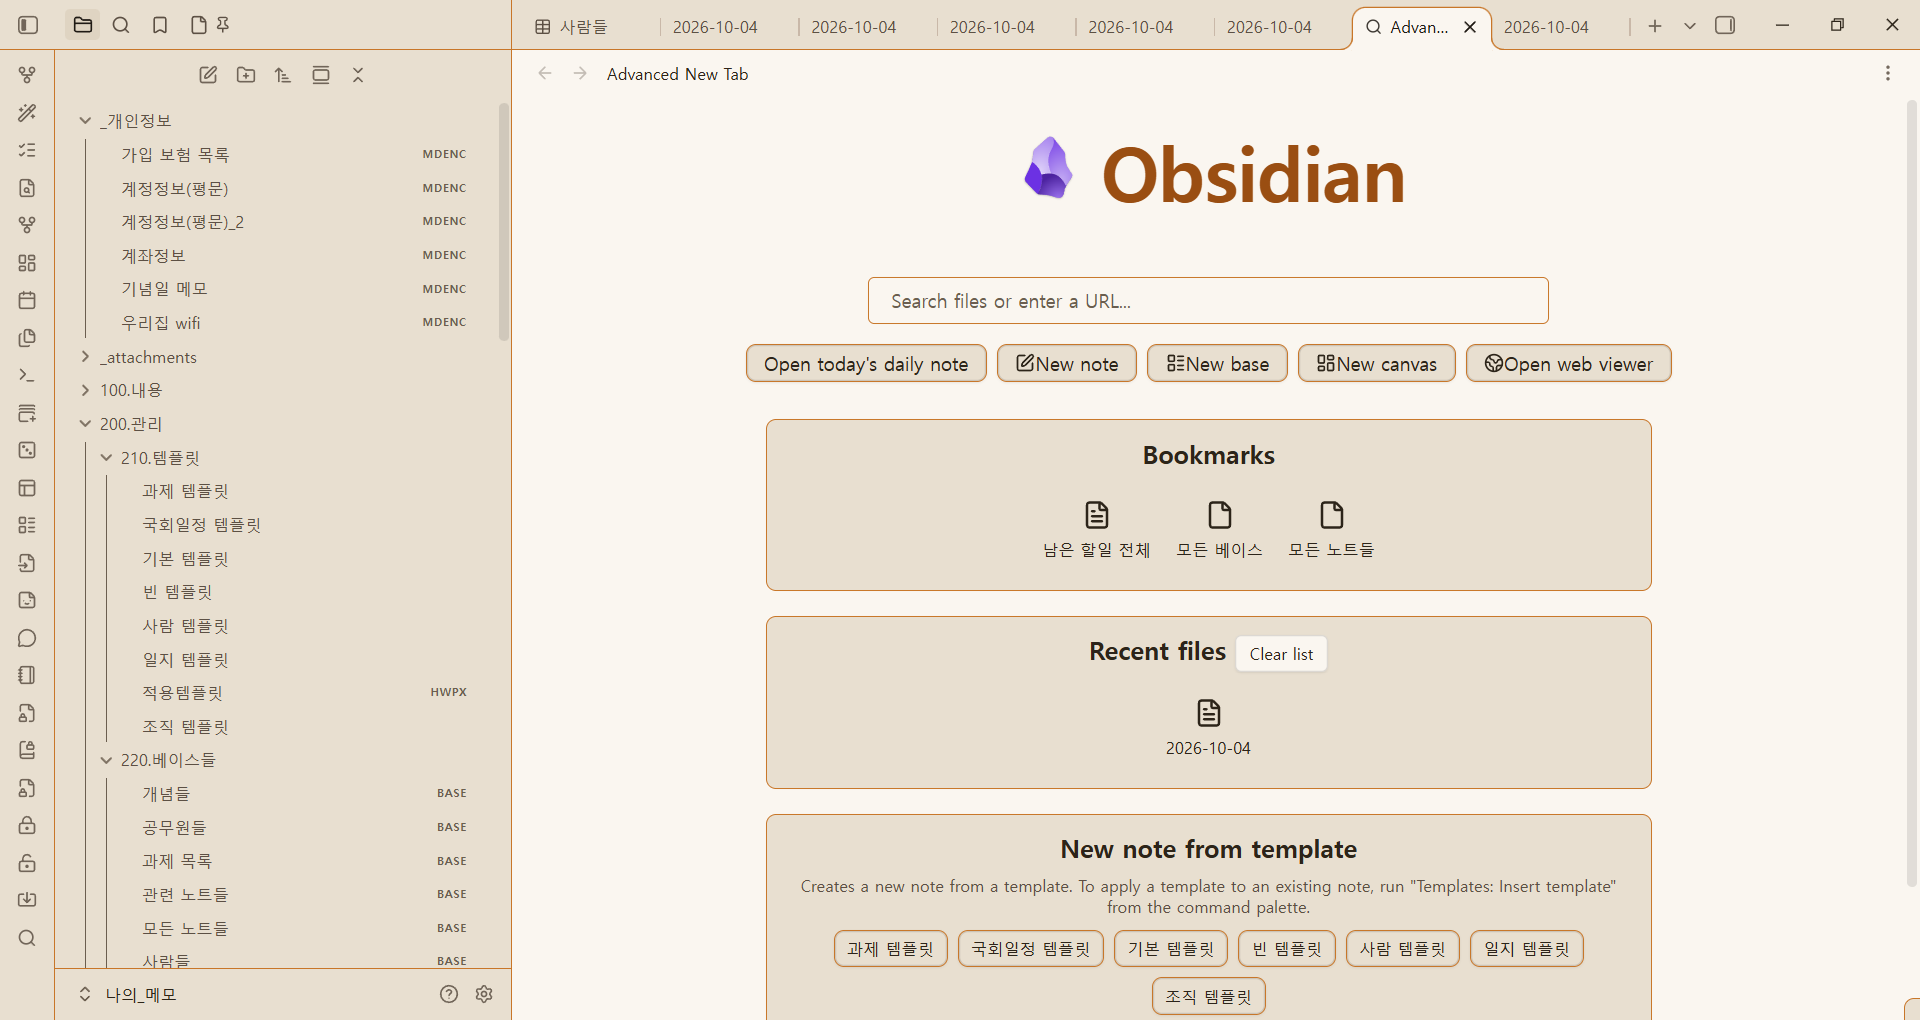Switch to the 사람들 tab

[583, 27]
